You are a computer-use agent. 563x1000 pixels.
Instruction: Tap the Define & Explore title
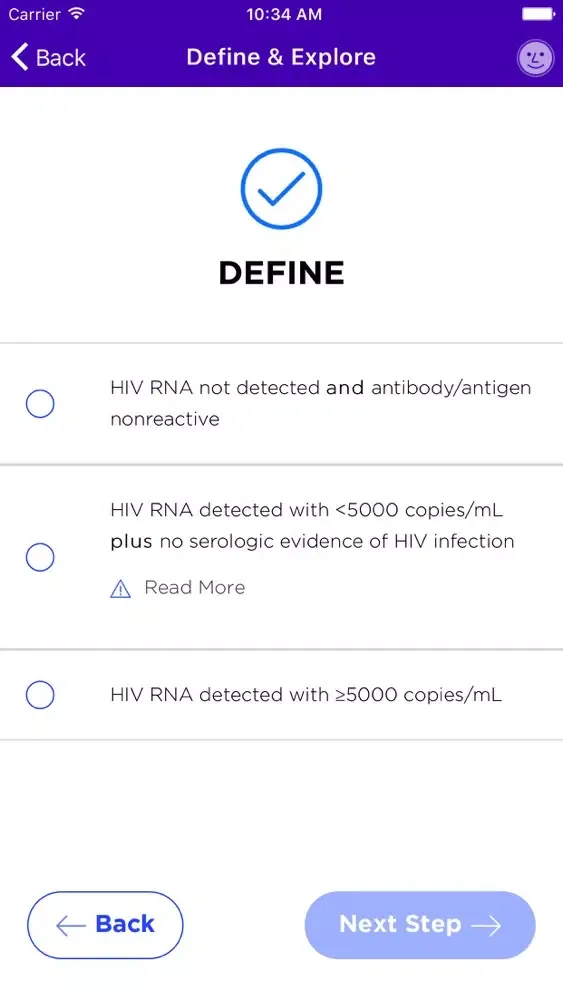[x=281, y=57]
